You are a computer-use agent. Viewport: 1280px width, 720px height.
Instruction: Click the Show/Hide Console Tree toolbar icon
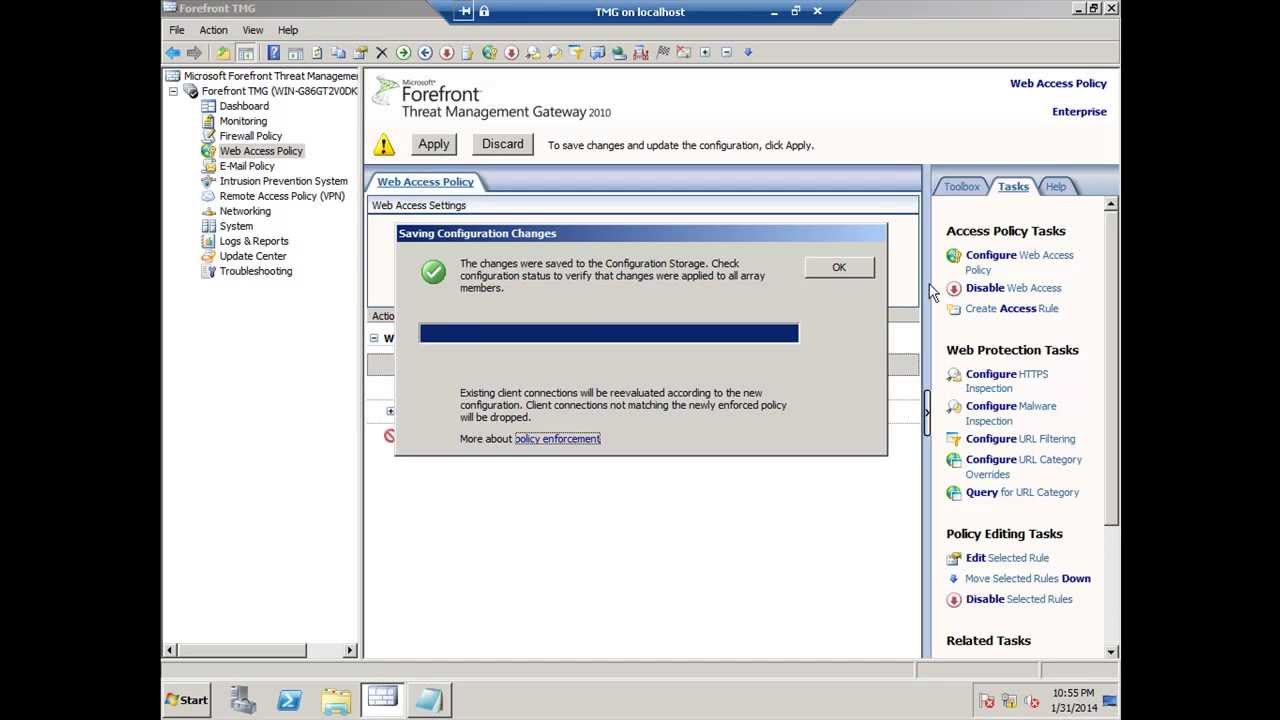[245, 53]
